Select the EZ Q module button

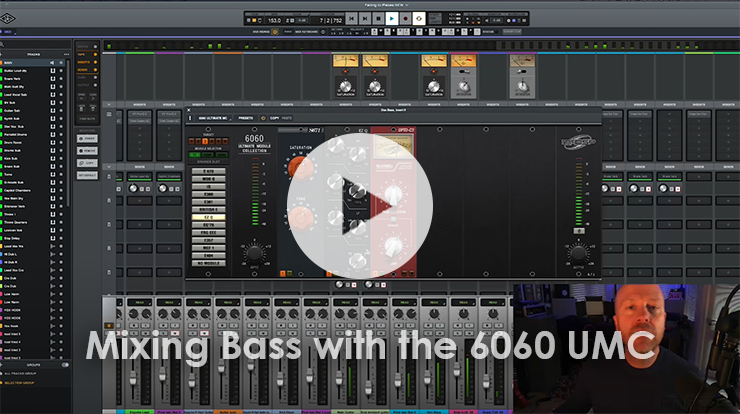208,217
